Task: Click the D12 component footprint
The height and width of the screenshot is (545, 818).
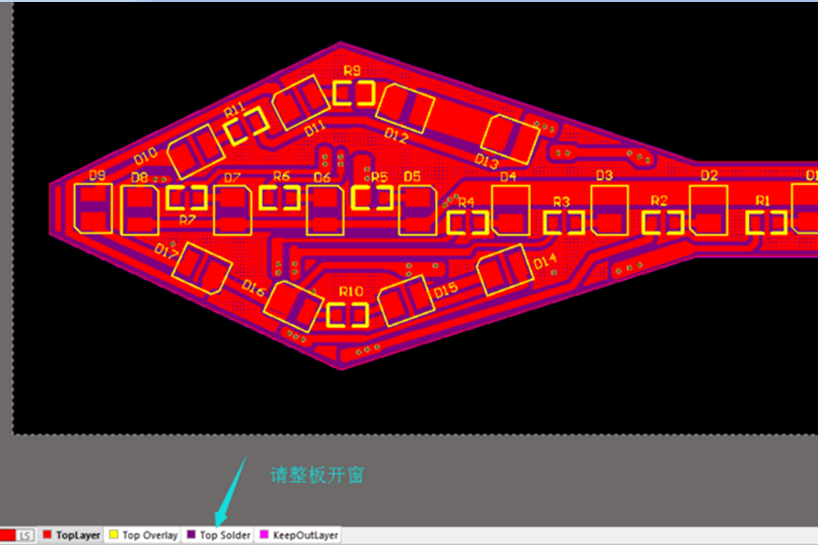Action: coord(406,109)
